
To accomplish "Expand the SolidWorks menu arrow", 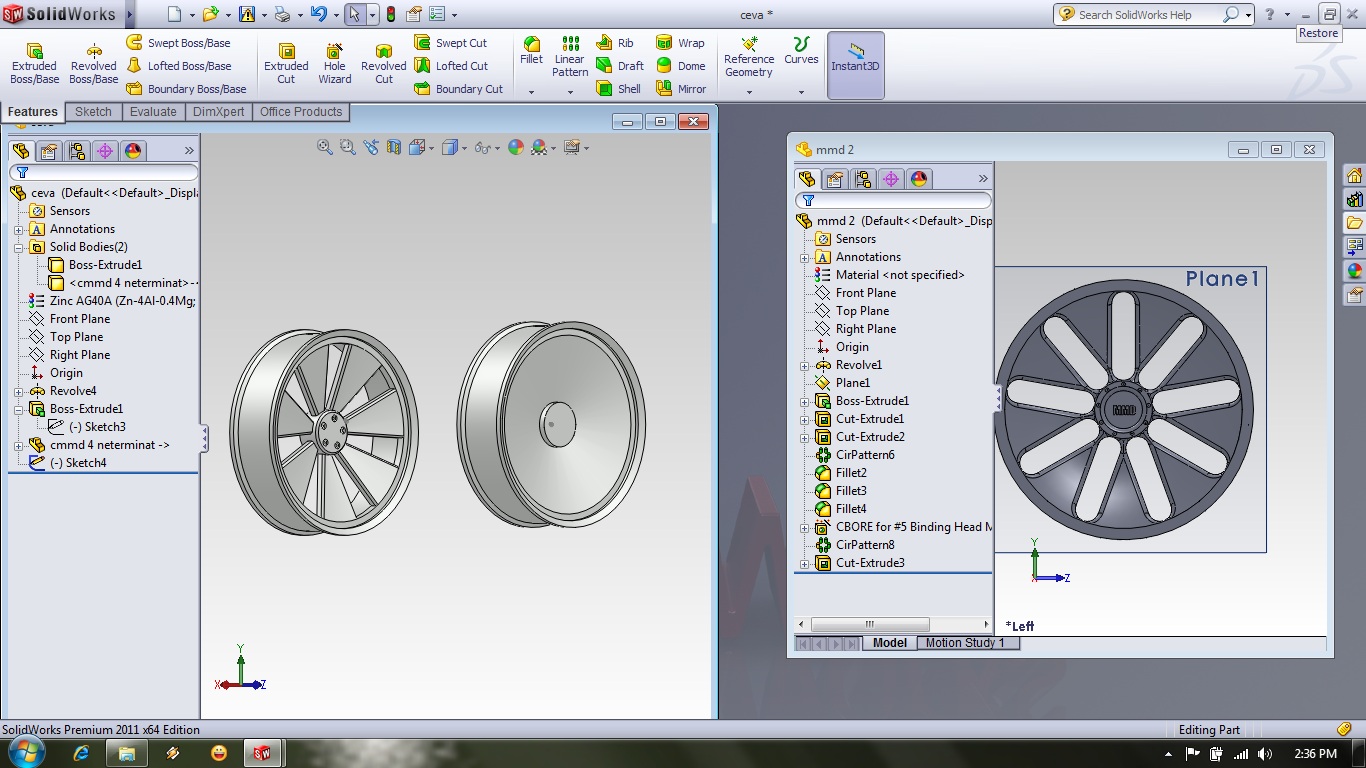I will pos(130,14).
